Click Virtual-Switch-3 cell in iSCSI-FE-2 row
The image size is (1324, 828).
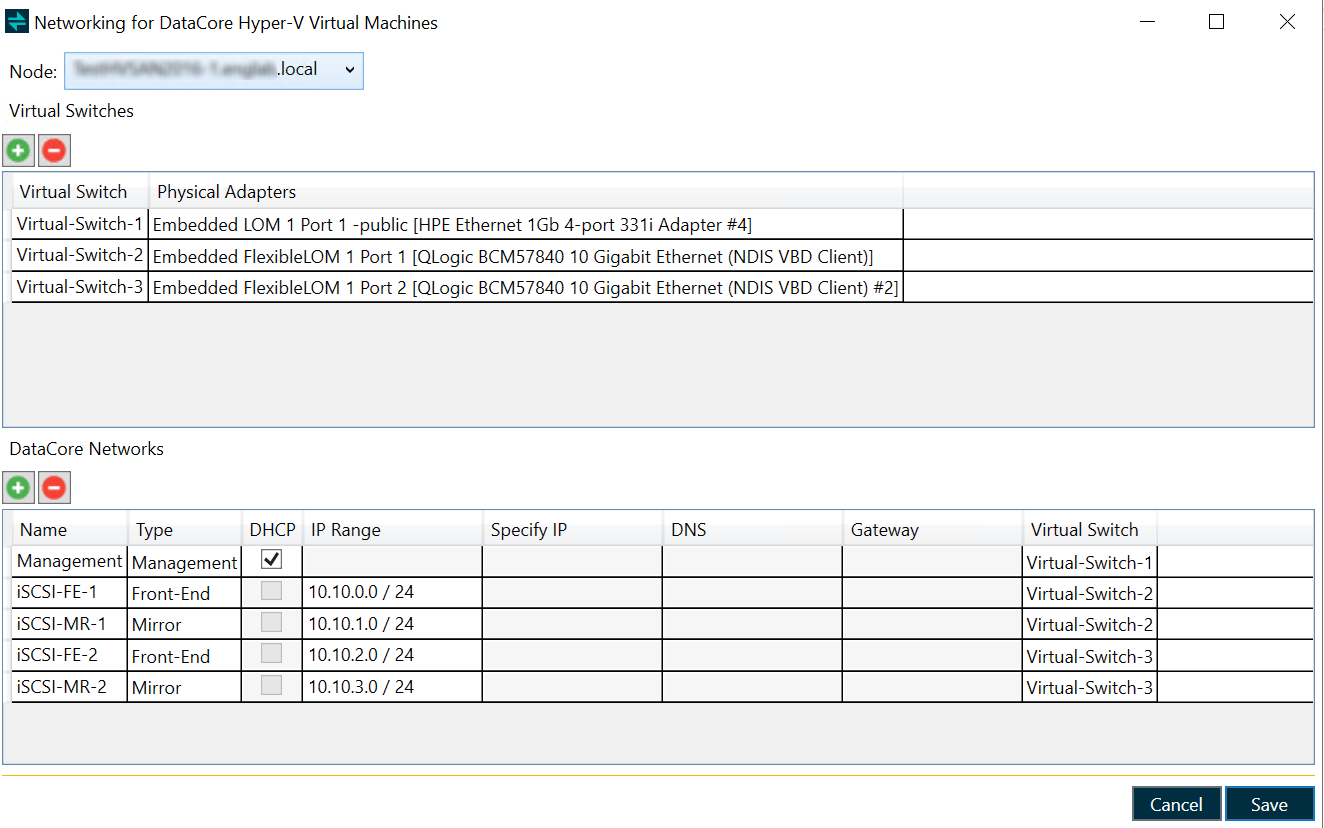1090,655
